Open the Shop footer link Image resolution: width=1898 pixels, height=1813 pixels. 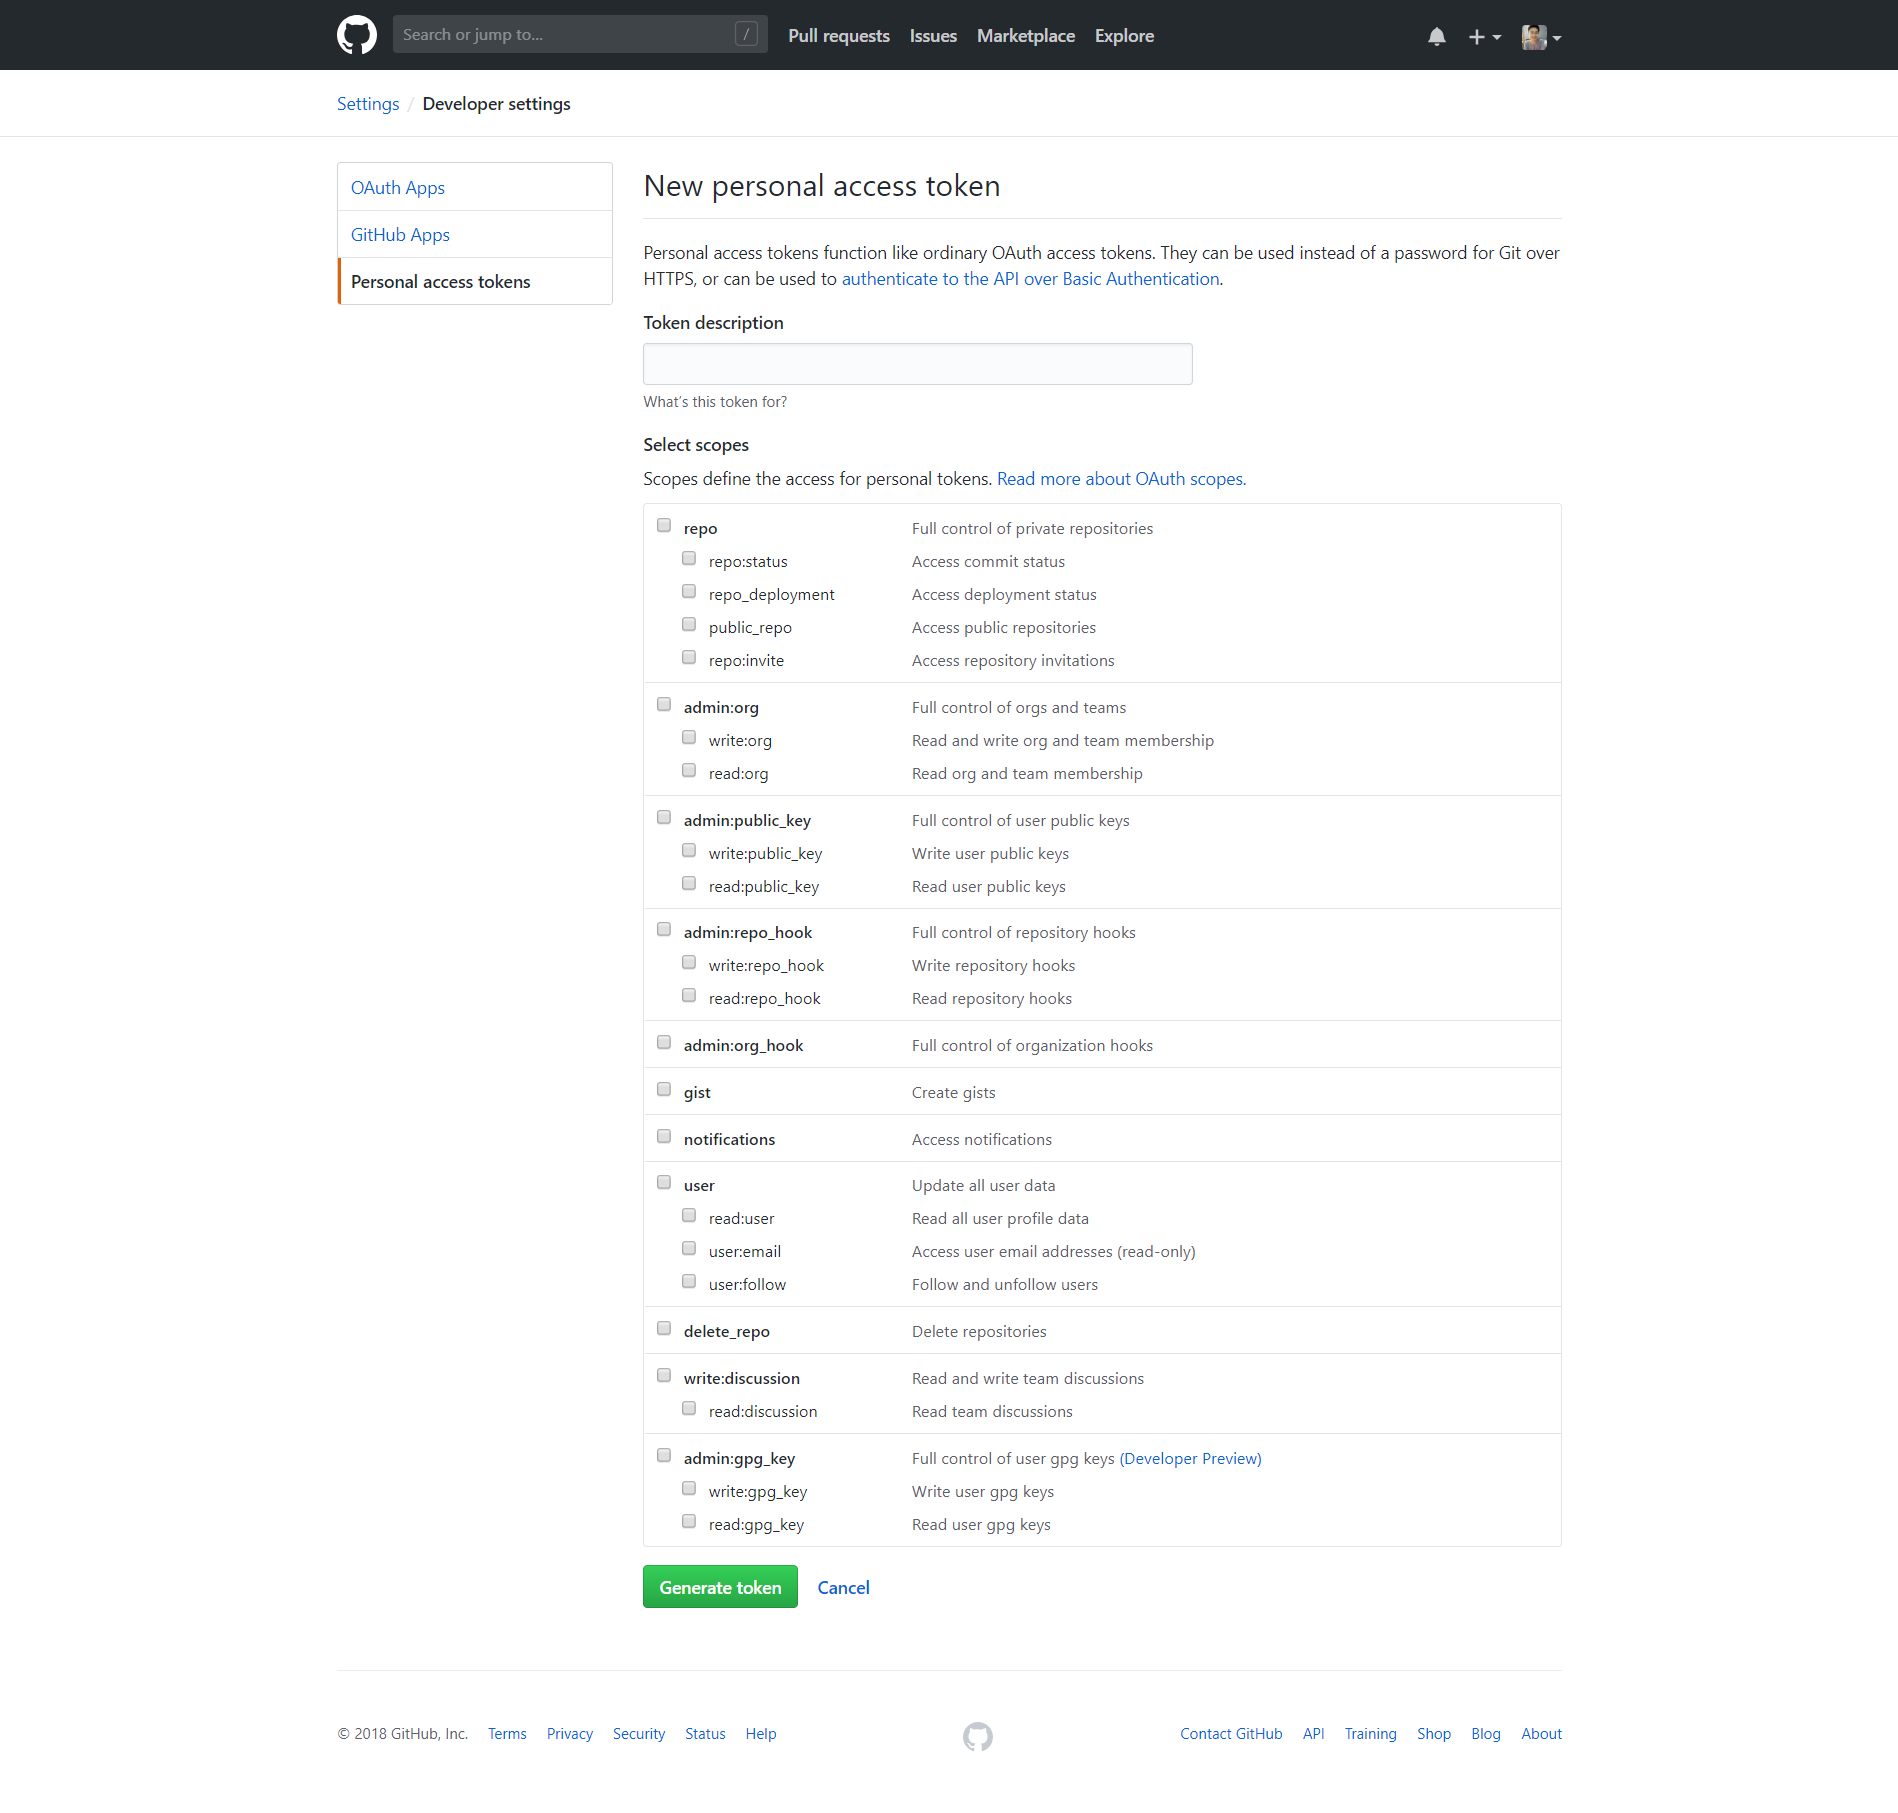pos(1434,1734)
